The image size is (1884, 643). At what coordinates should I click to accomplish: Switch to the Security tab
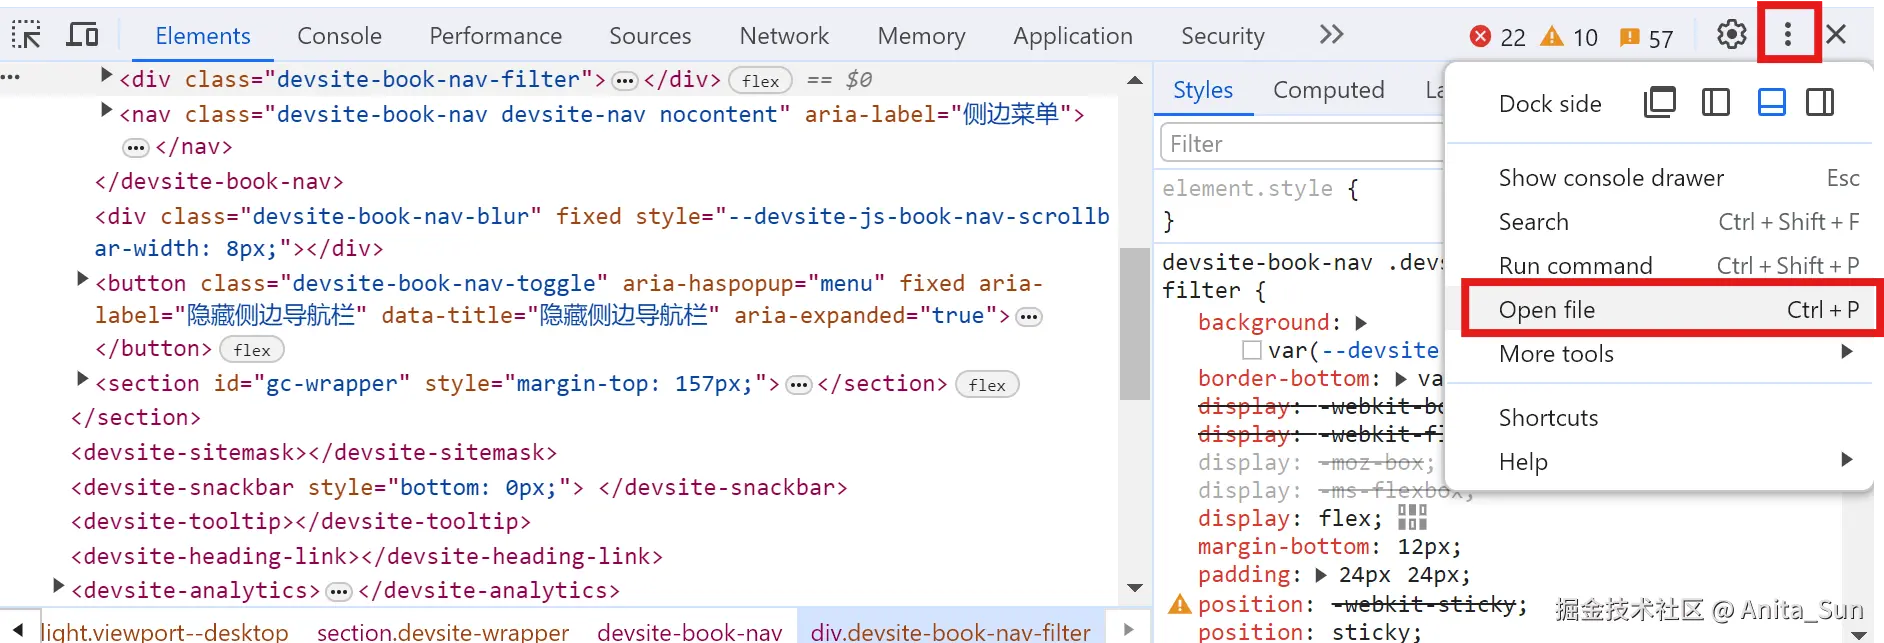coord(1223,36)
